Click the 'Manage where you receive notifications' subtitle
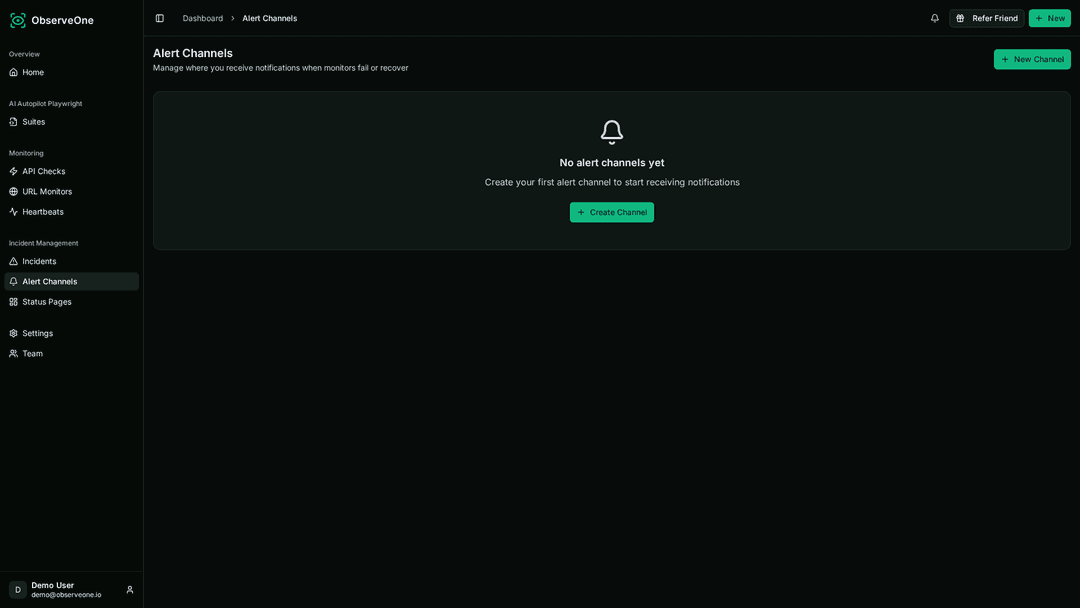Viewport: 1080px width, 608px height. [280, 68]
